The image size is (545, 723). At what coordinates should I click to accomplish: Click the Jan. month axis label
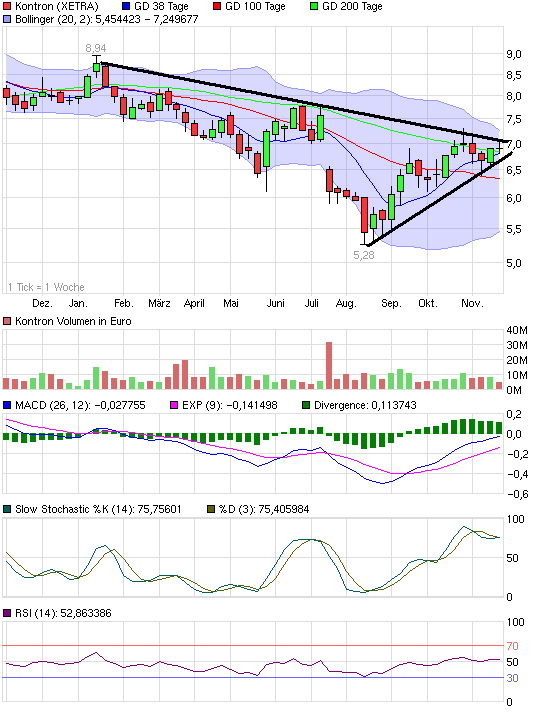[x=78, y=303]
